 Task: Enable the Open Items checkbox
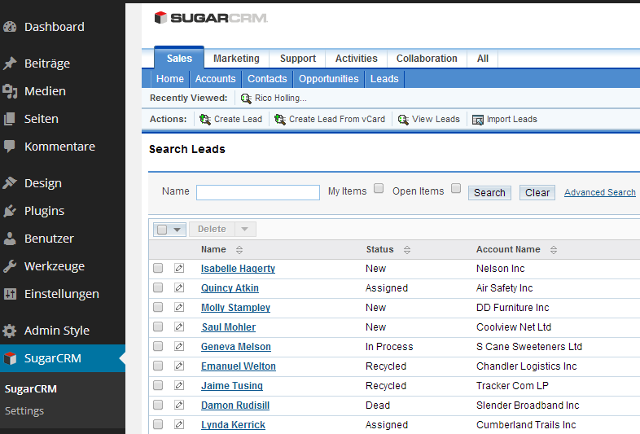456,188
